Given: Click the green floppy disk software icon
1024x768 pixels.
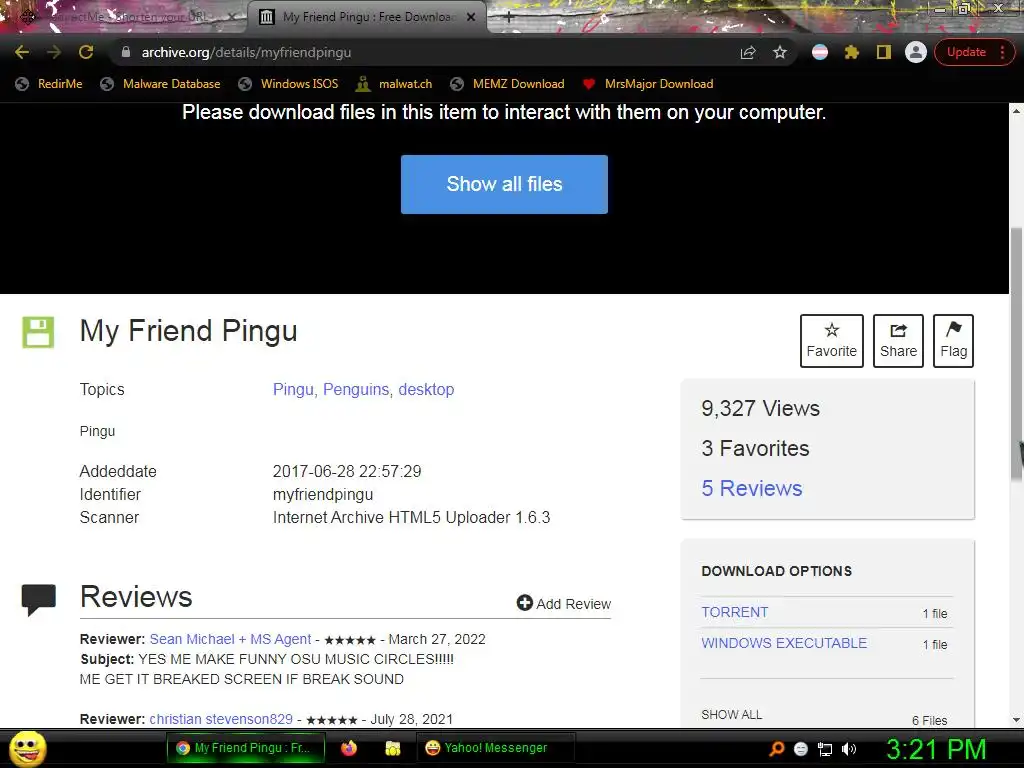Looking at the screenshot, I should tap(38, 332).
